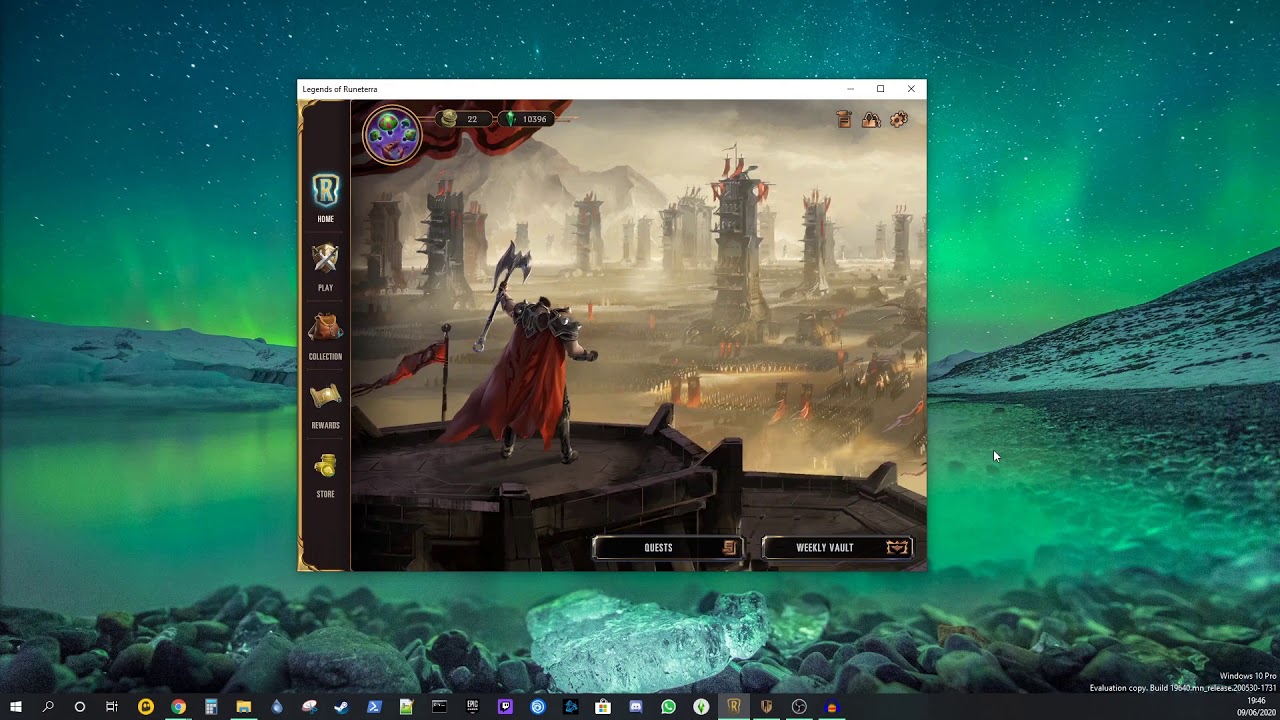Viewport: 1280px width, 720px height.
Task: Launch Google Chrome from the taskbar
Action: tap(178, 707)
